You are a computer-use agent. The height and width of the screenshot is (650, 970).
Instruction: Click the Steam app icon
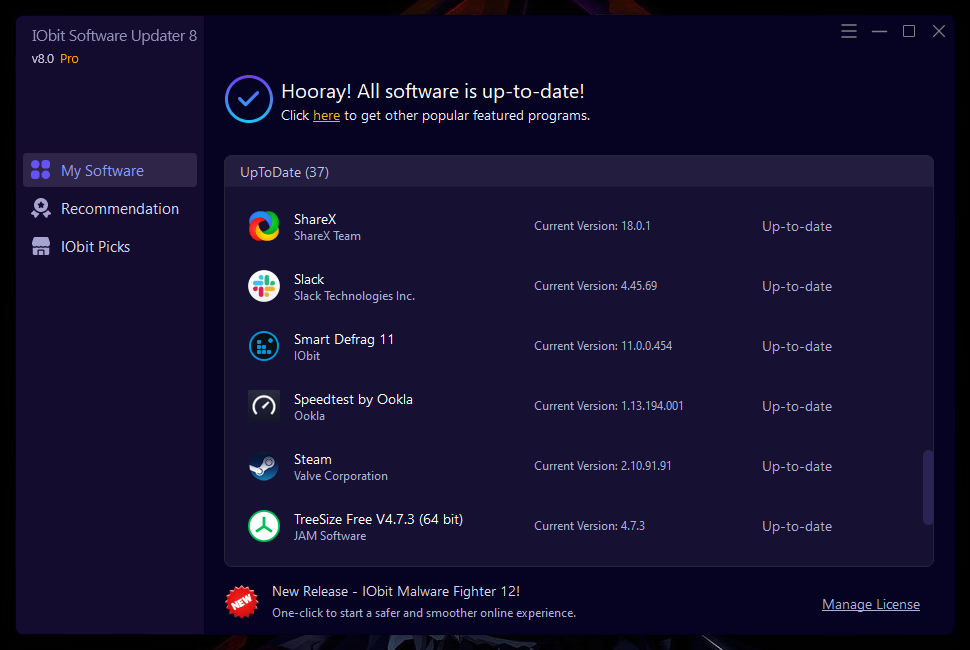(264, 466)
